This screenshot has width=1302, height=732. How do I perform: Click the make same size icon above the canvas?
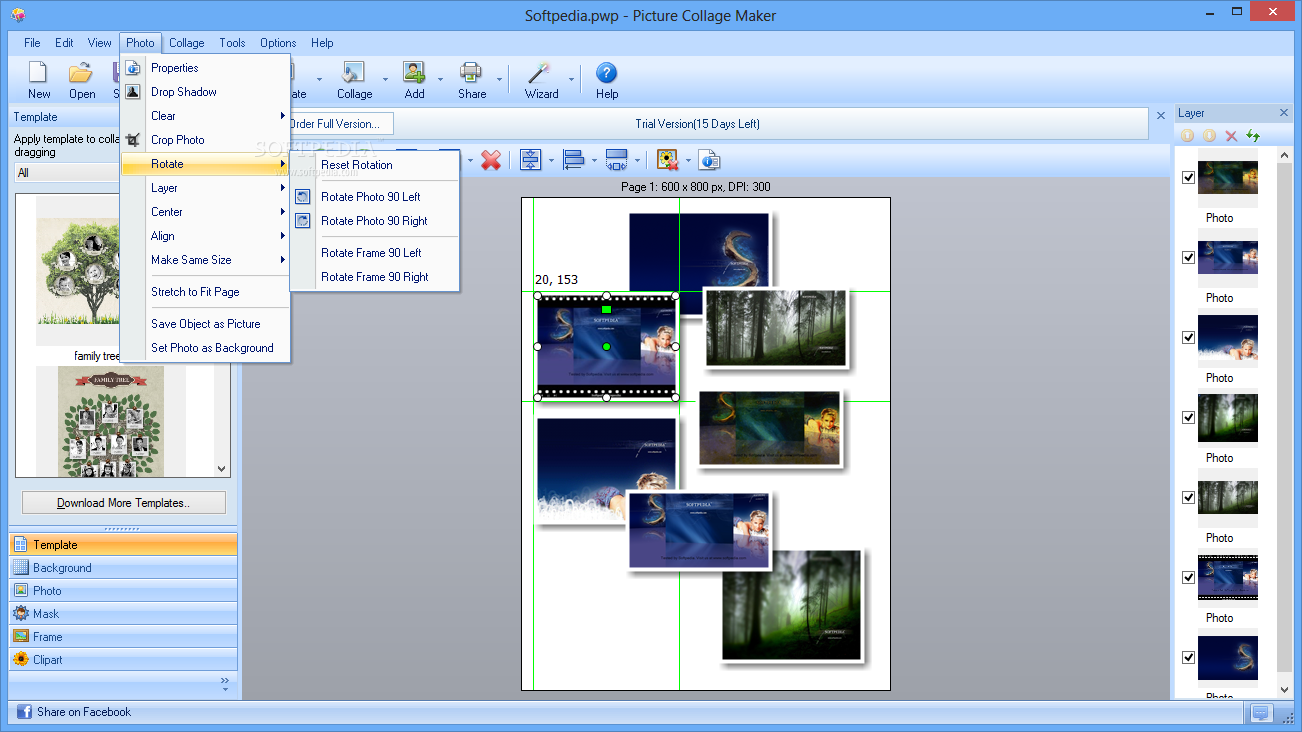point(617,160)
